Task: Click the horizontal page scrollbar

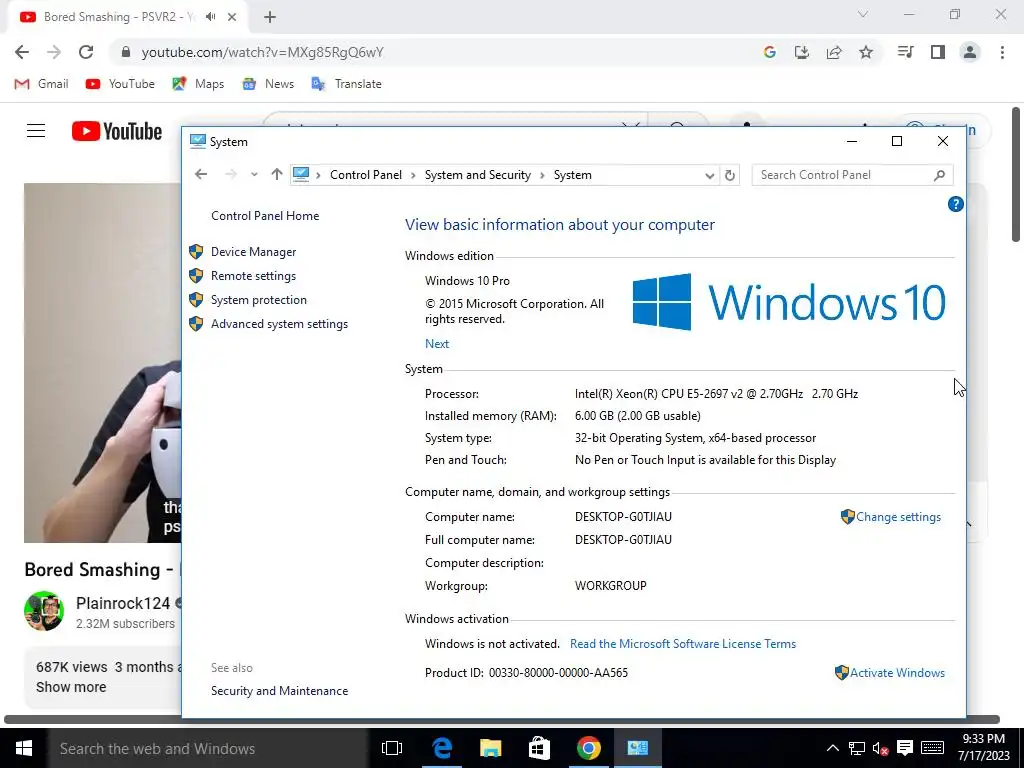Action: 502,720
